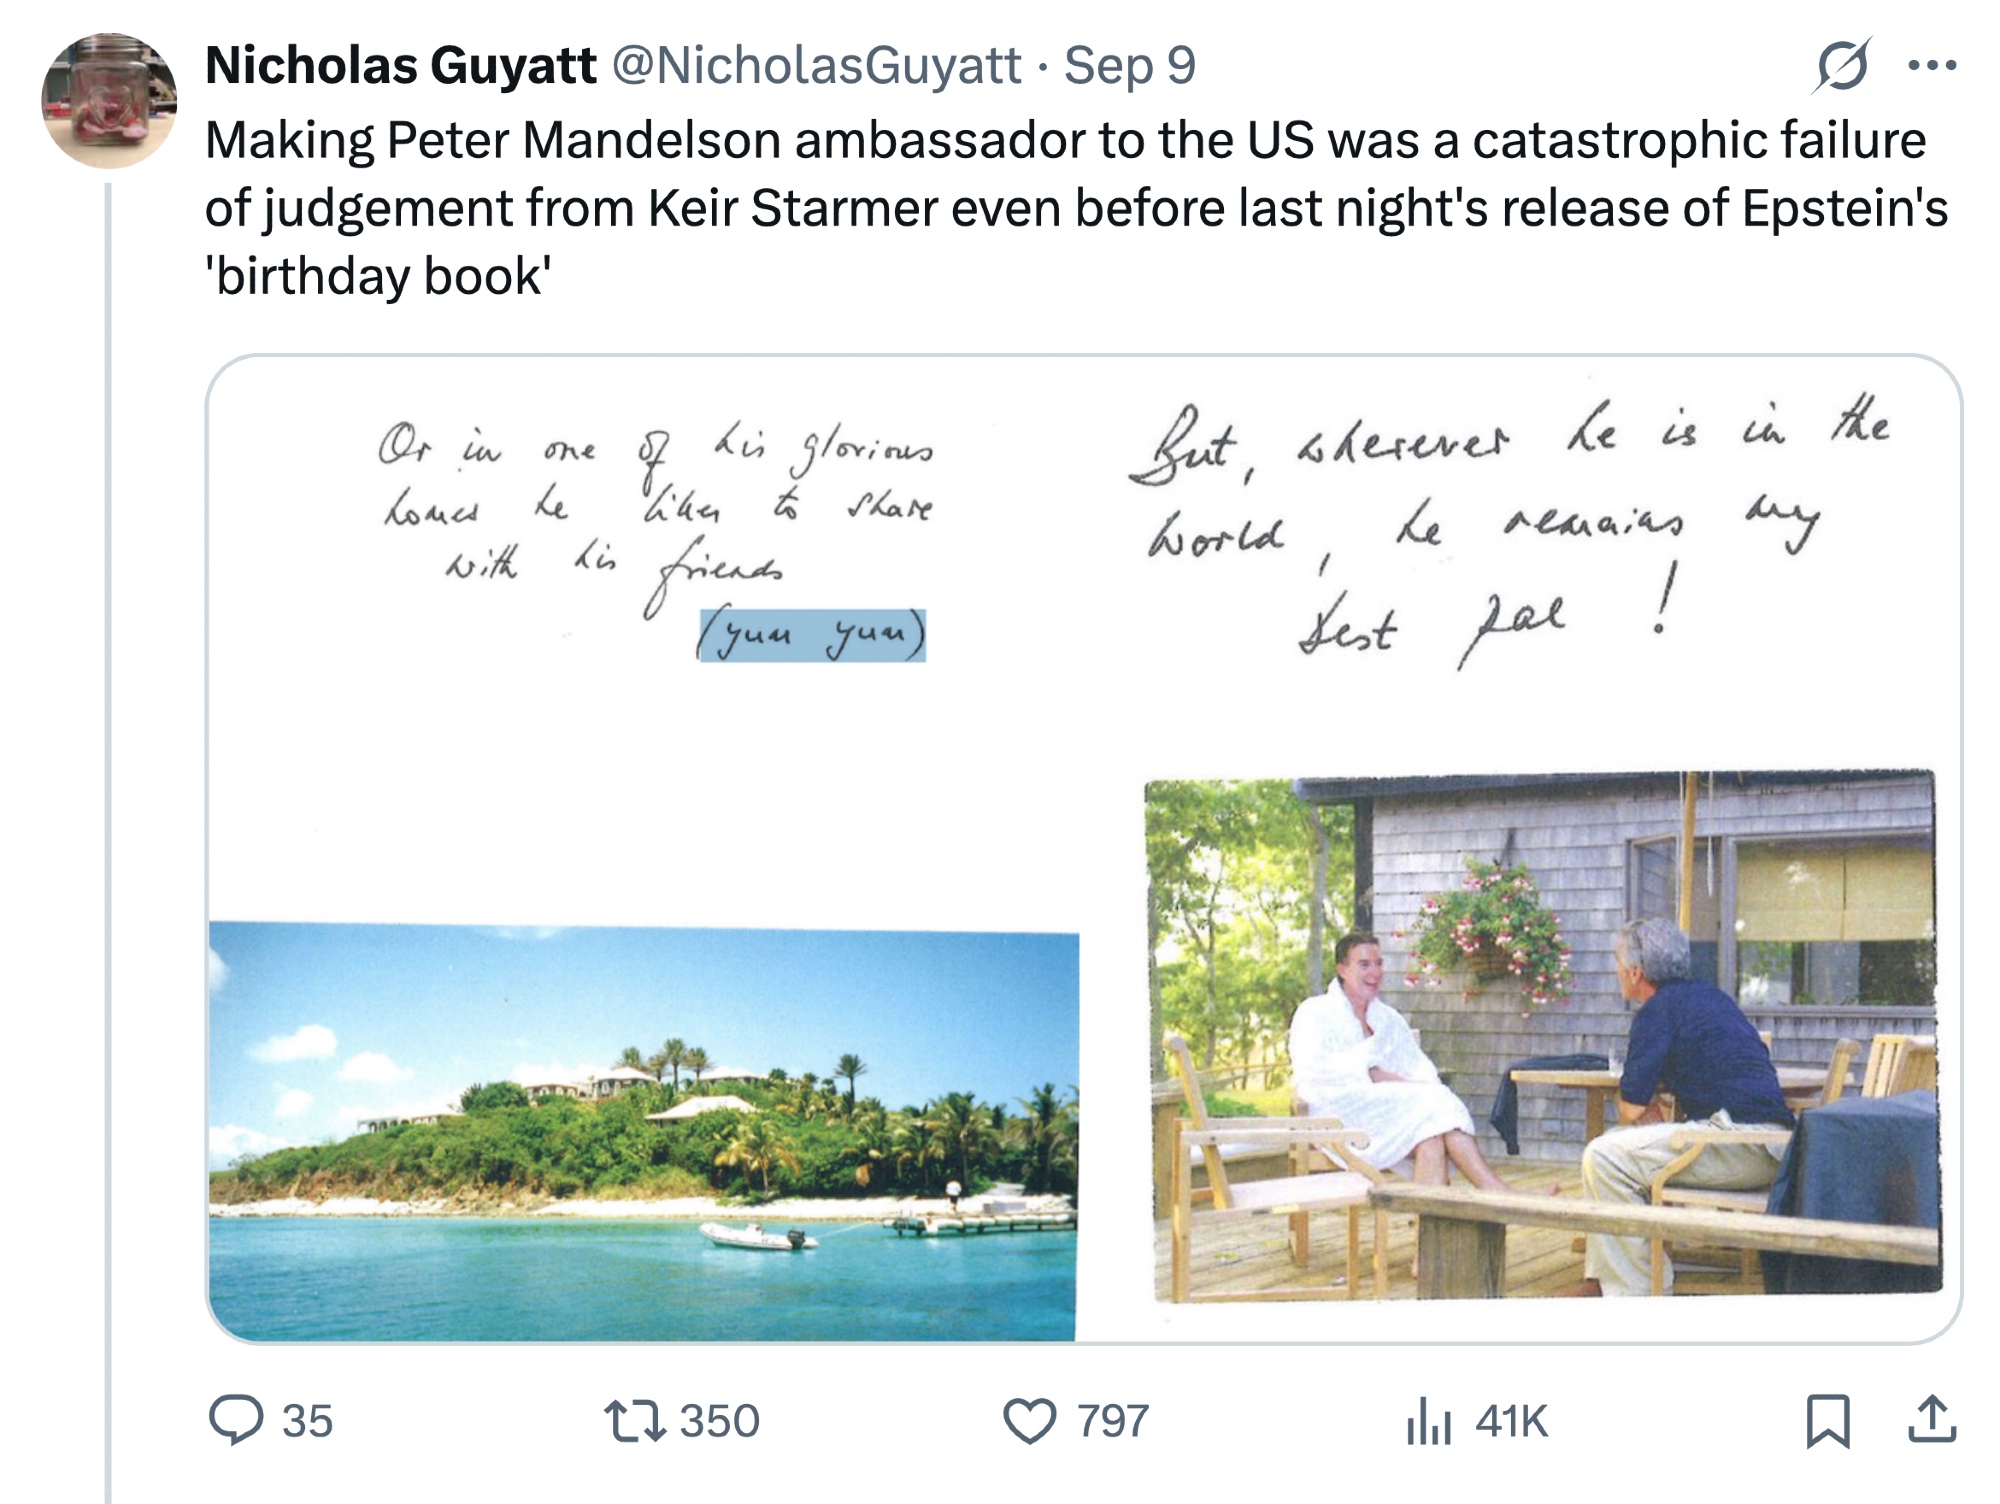Bookmark this tweet
The width and height of the screenshot is (2000, 1504).
(x=1828, y=1421)
